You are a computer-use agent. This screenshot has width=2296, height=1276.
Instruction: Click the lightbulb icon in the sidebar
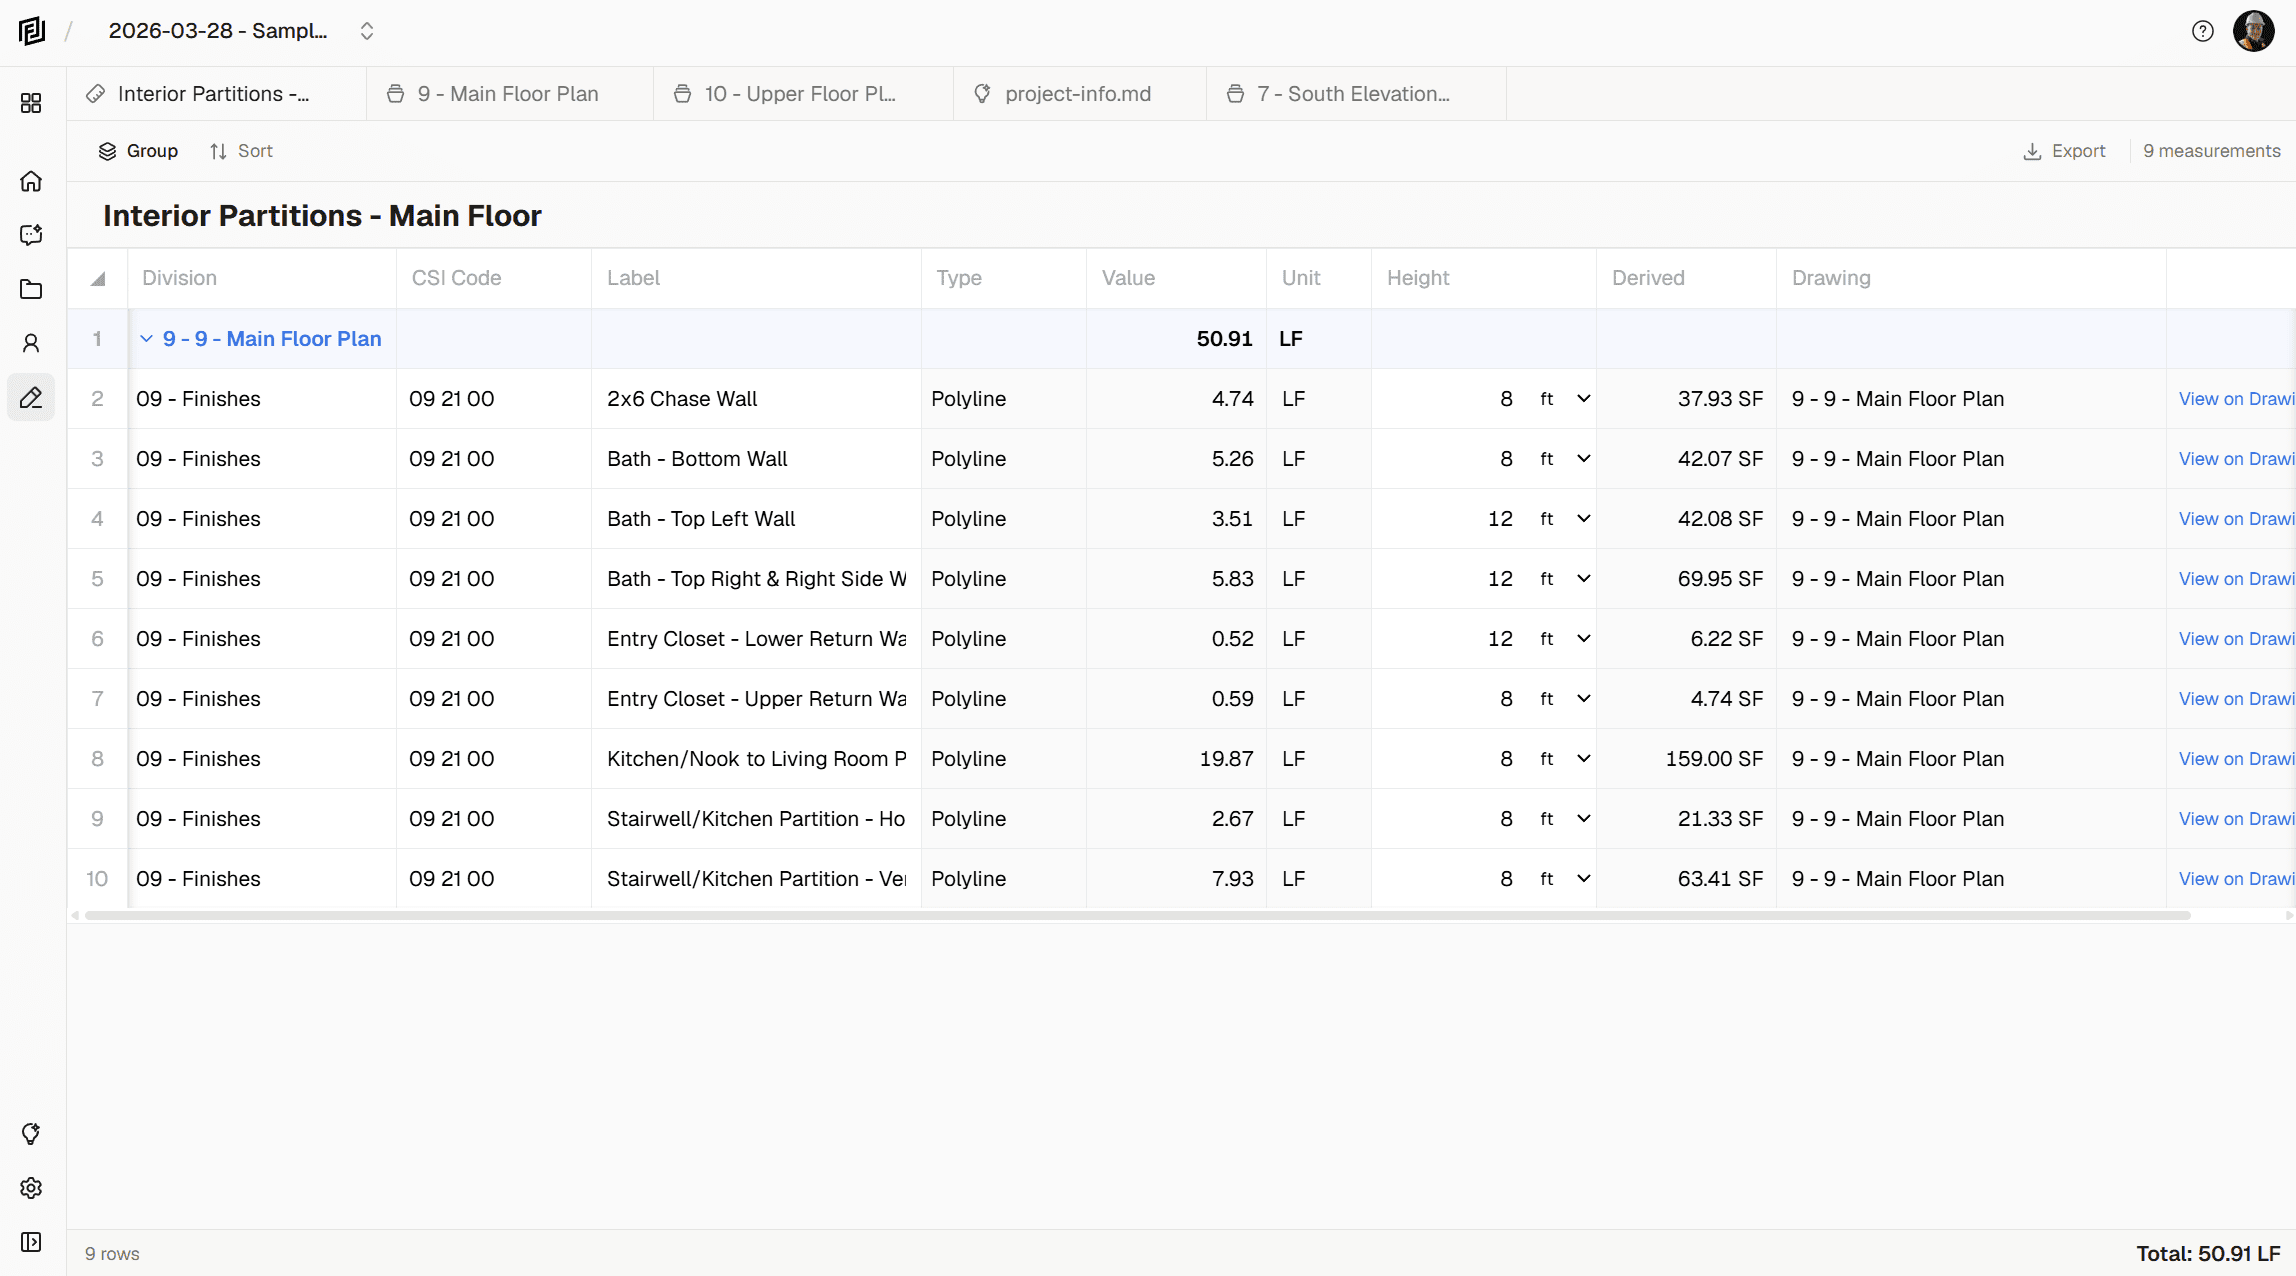[31, 1134]
